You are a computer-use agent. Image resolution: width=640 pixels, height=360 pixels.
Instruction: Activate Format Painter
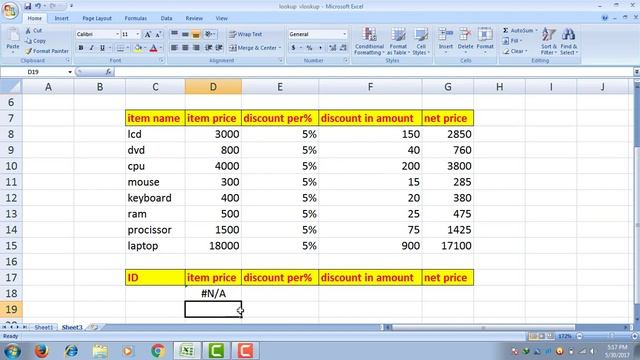(47, 51)
